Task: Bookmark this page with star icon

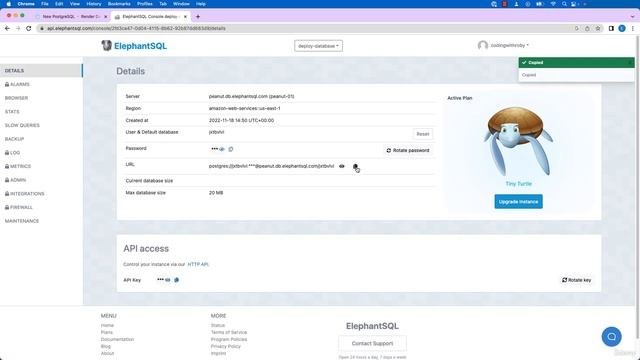Action: coord(598,29)
